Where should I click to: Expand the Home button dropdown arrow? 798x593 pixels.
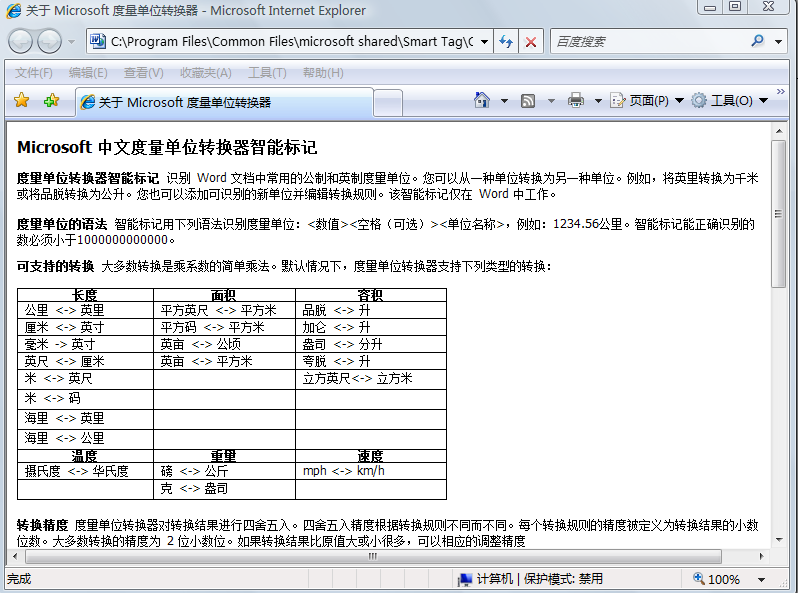(504, 101)
